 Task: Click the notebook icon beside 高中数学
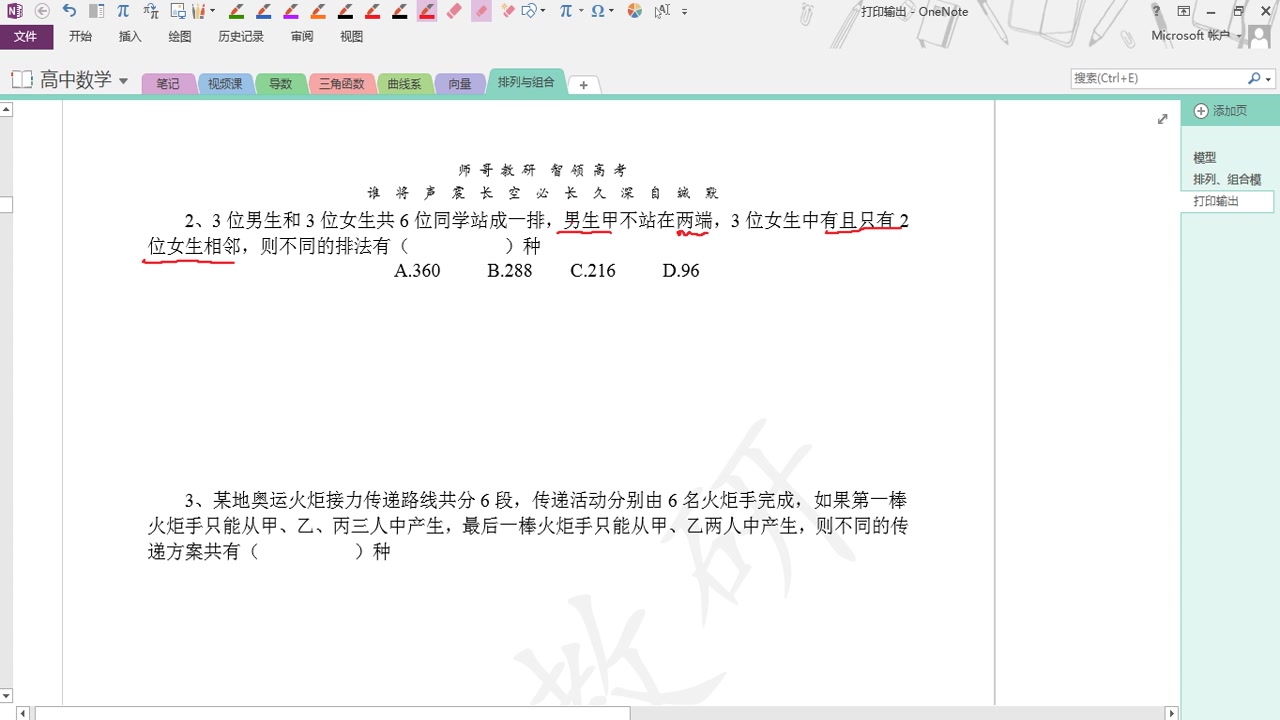[21, 80]
